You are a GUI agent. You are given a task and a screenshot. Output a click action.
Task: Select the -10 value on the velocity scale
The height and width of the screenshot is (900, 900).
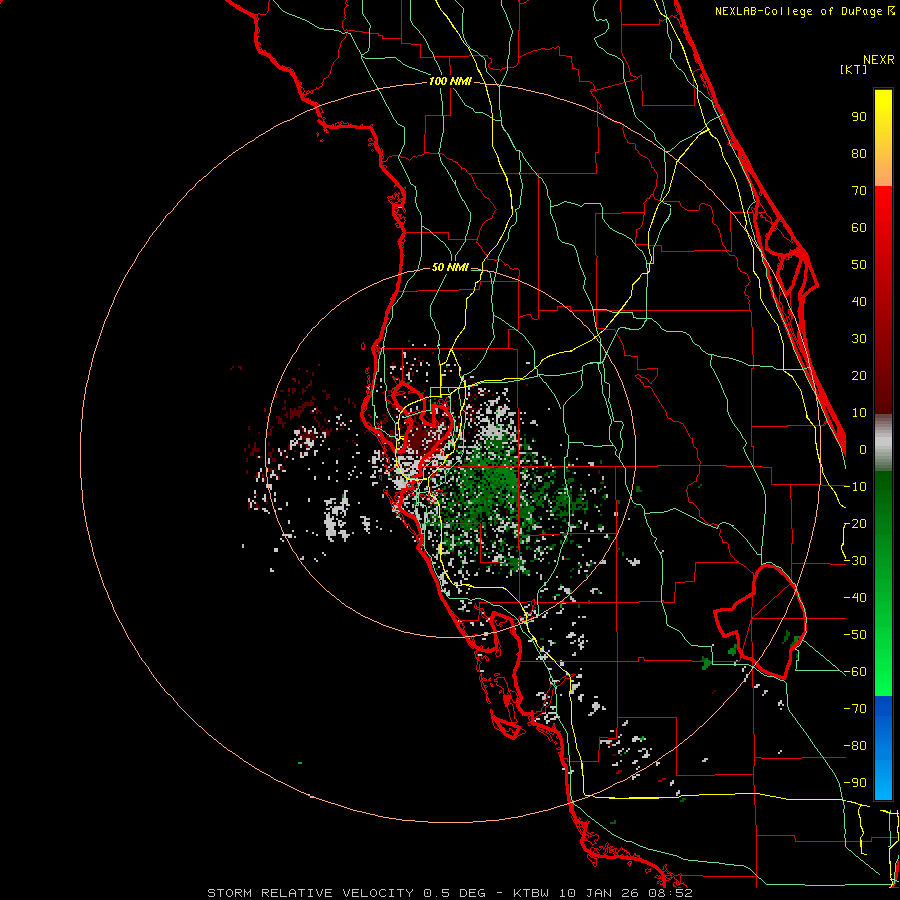pos(855,487)
